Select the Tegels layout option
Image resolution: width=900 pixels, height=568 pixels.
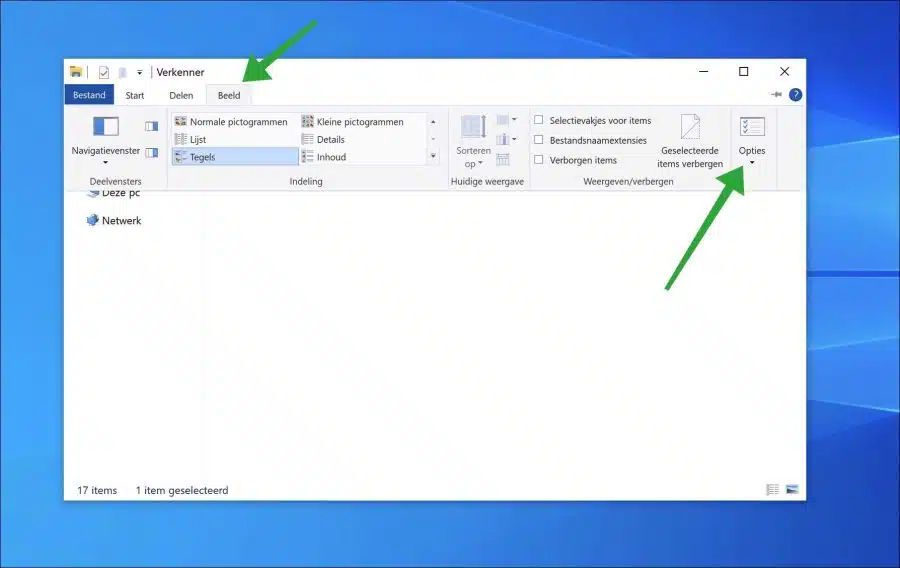click(x=235, y=157)
